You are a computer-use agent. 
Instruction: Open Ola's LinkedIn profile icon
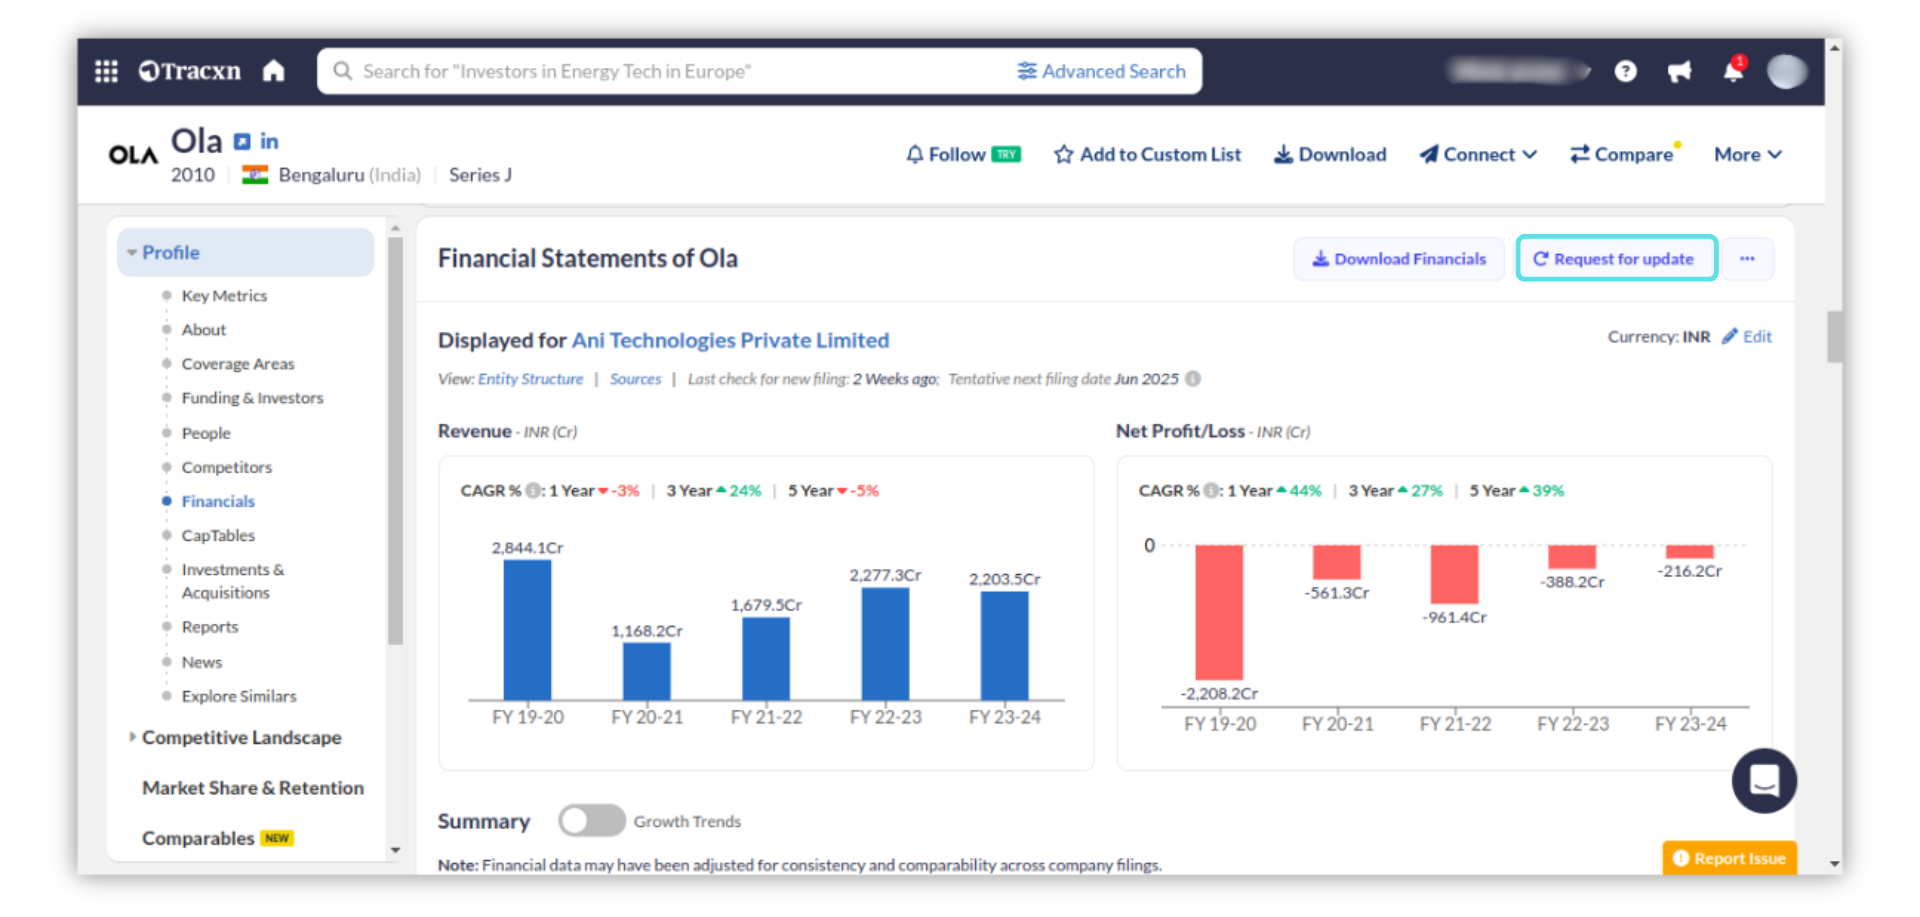[269, 141]
